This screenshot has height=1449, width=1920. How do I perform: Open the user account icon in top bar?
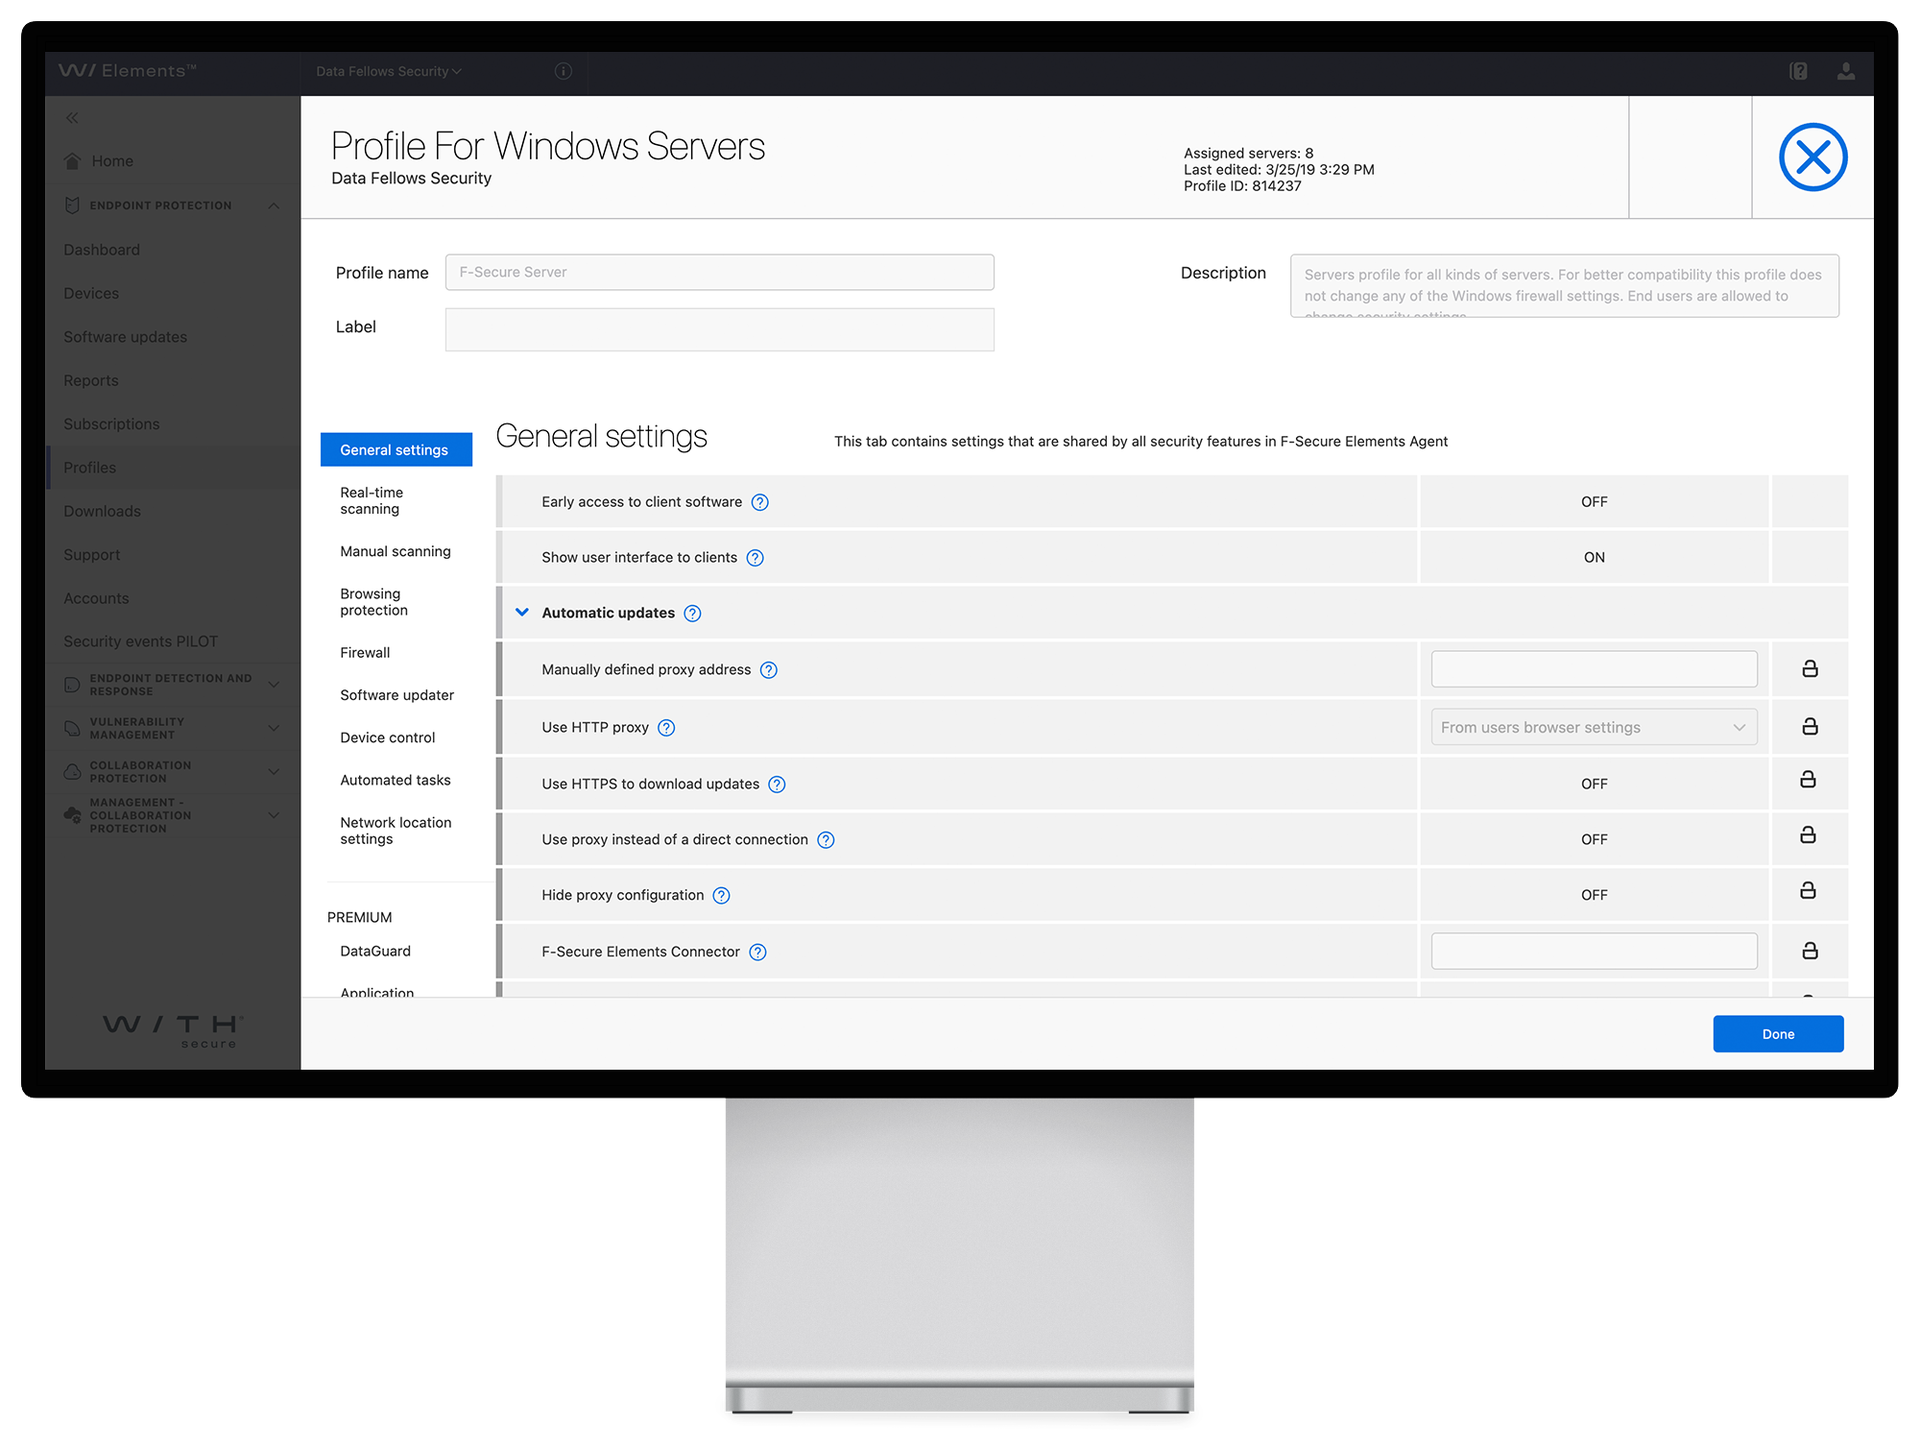(1846, 71)
